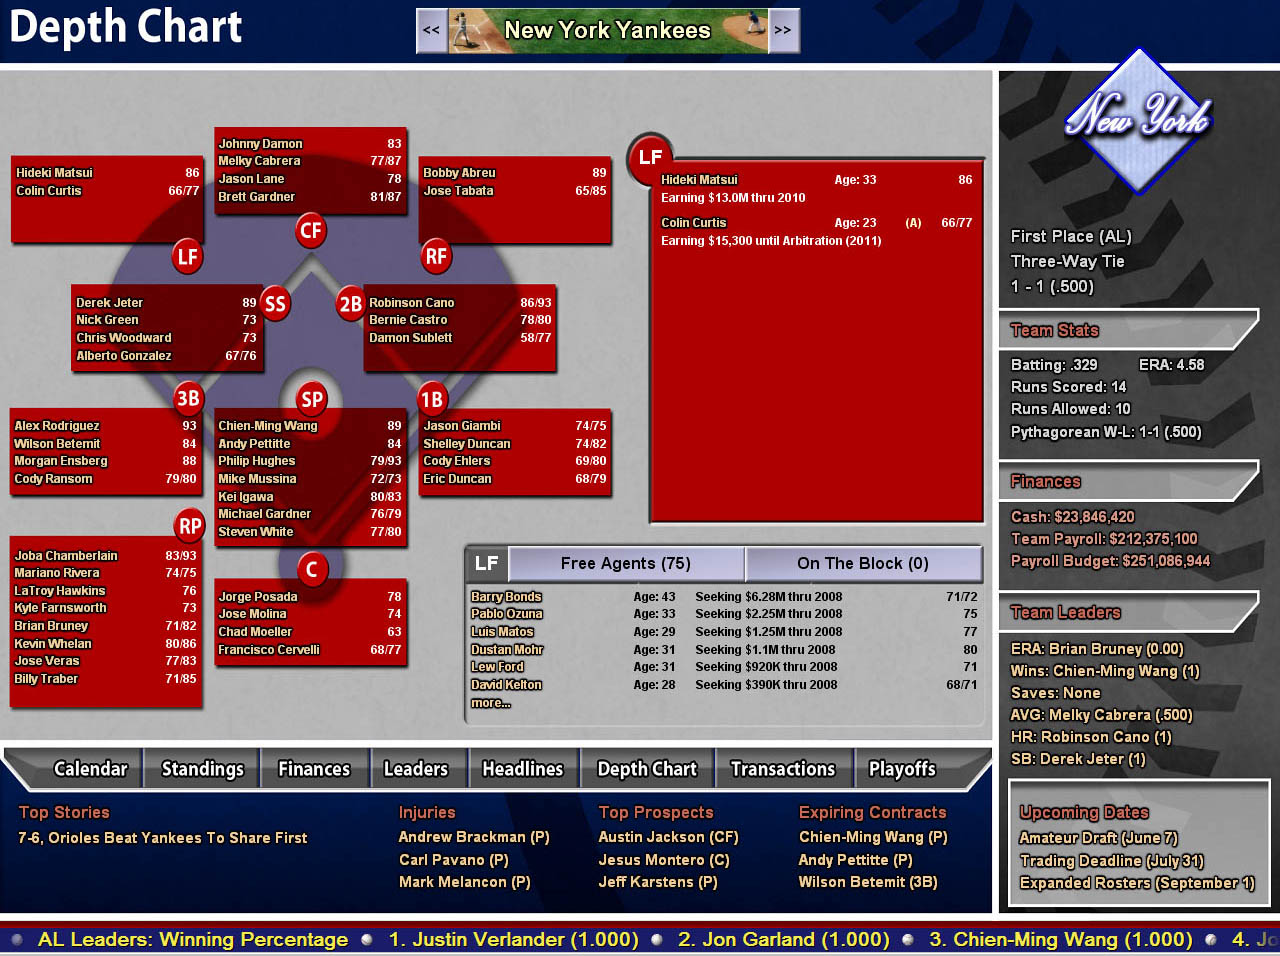Open free agent Dustan Mohr
1280x956 pixels.
507,650
